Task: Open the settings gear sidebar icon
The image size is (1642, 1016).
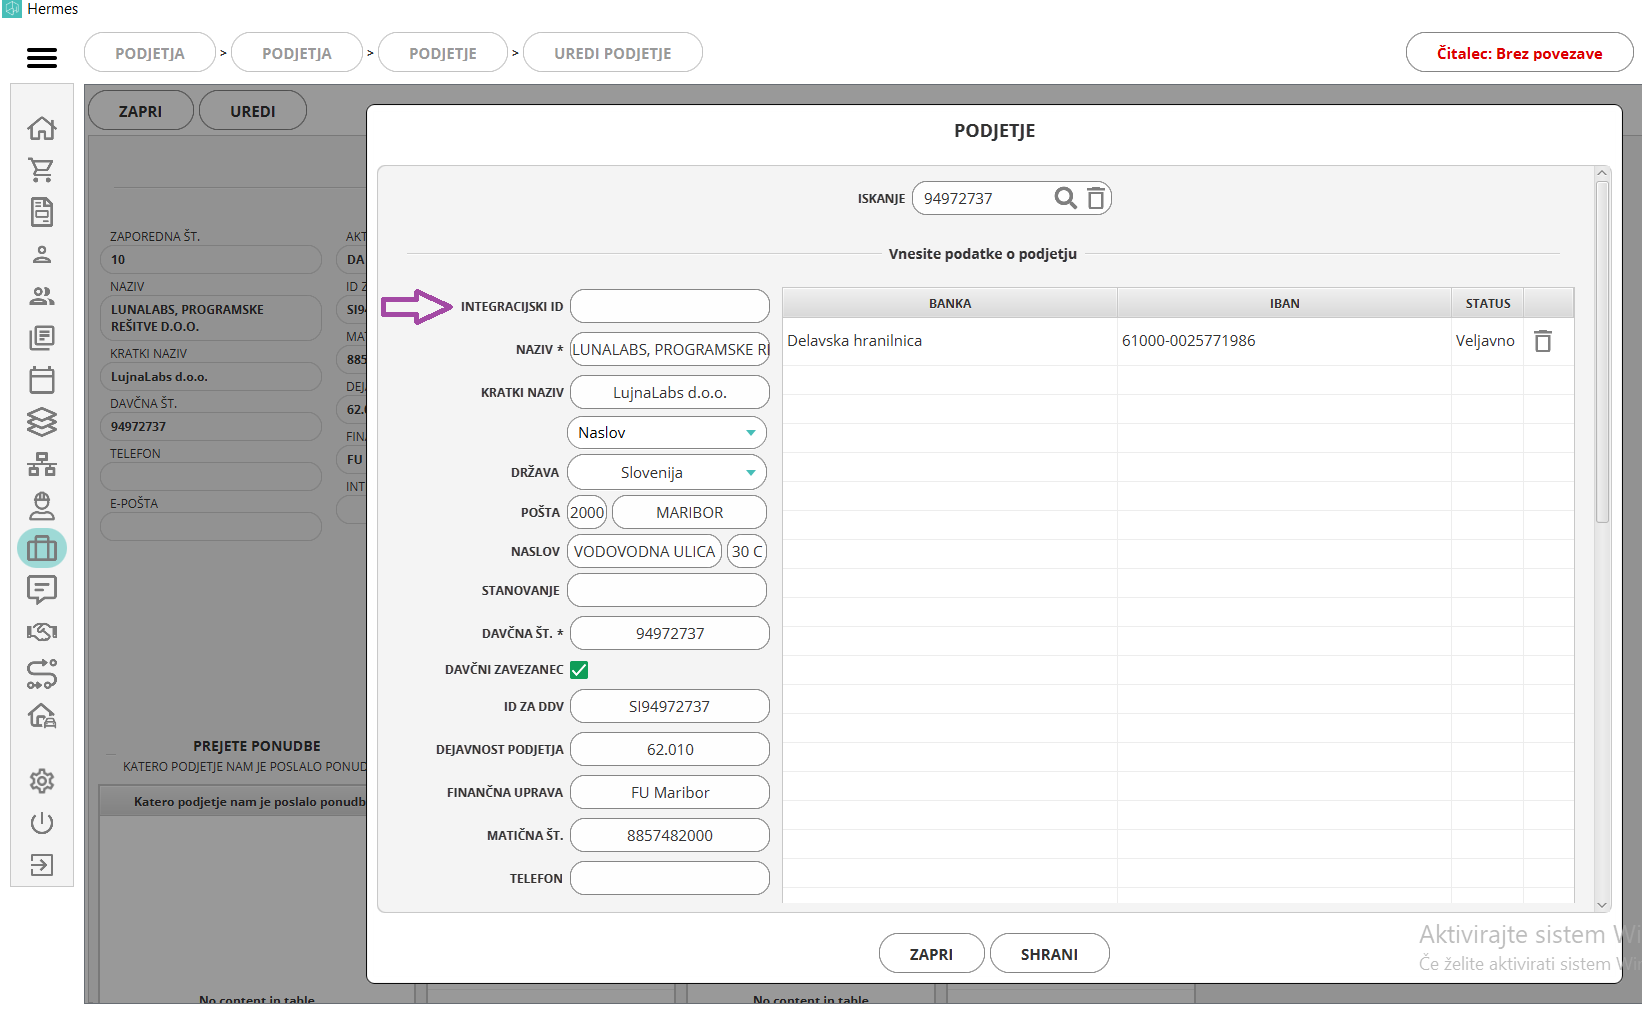Action: [x=42, y=781]
